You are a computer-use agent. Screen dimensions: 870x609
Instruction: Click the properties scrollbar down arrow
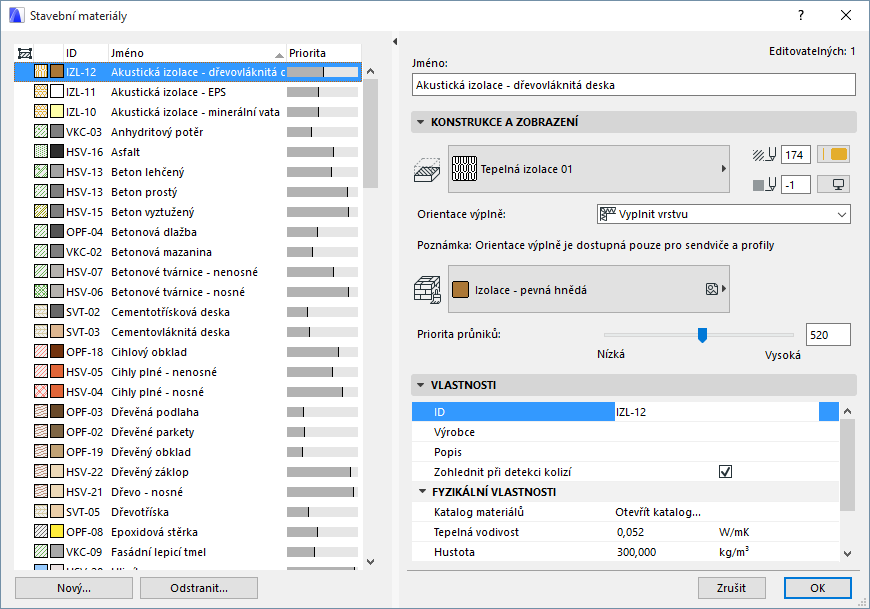click(847, 553)
